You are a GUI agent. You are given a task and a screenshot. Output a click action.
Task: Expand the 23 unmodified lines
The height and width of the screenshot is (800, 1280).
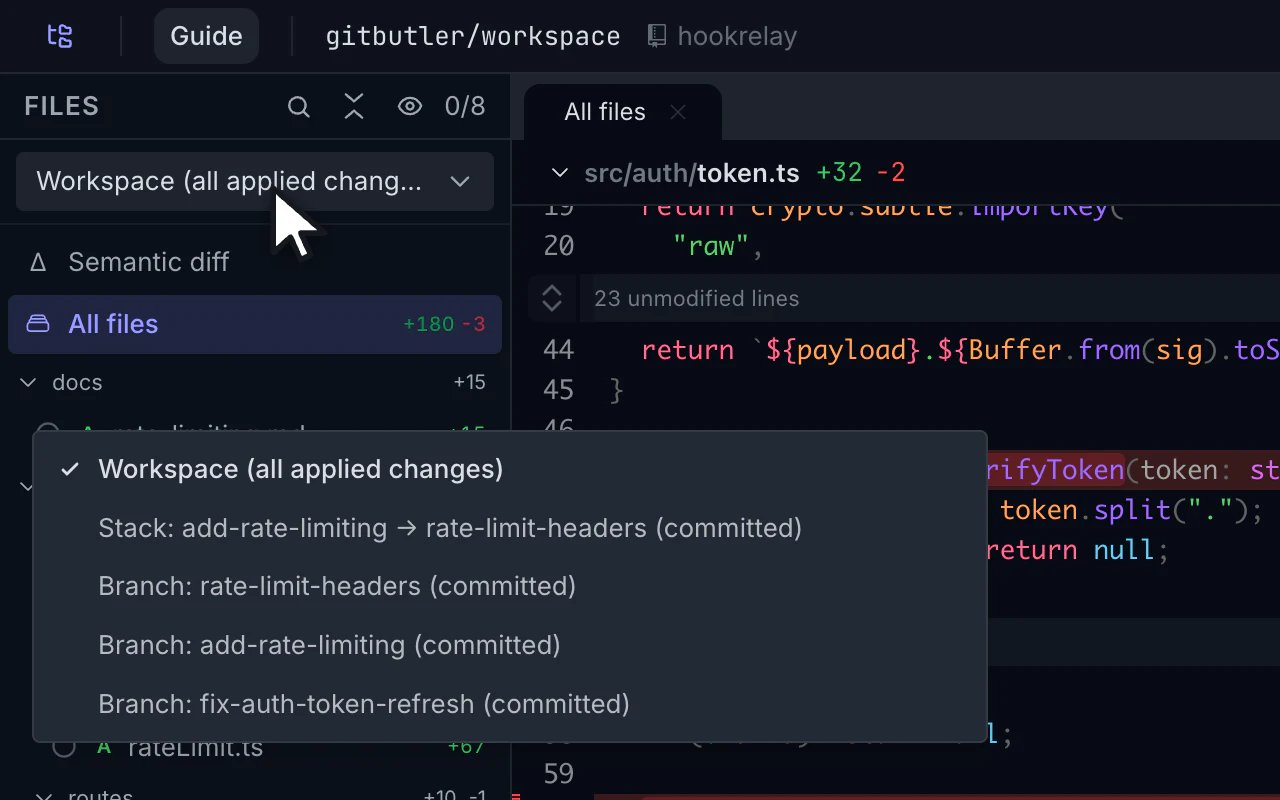click(x=696, y=298)
